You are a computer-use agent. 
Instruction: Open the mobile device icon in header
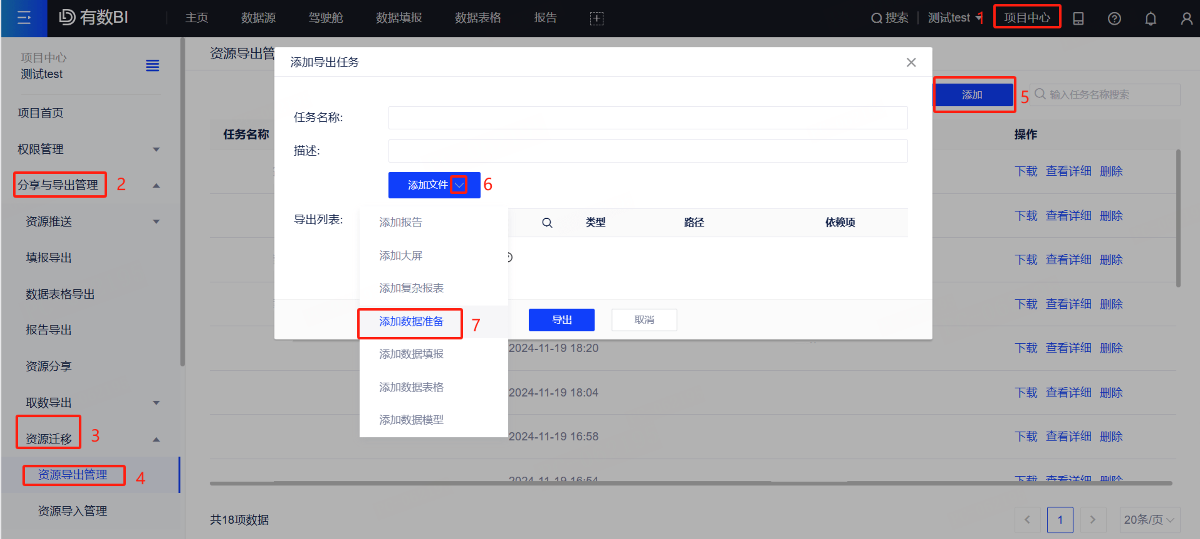[x=1078, y=18]
